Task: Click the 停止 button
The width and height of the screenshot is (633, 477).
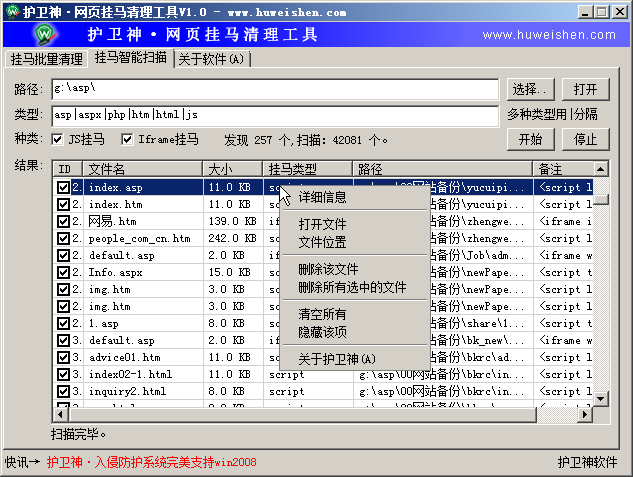Action: point(585,140)
